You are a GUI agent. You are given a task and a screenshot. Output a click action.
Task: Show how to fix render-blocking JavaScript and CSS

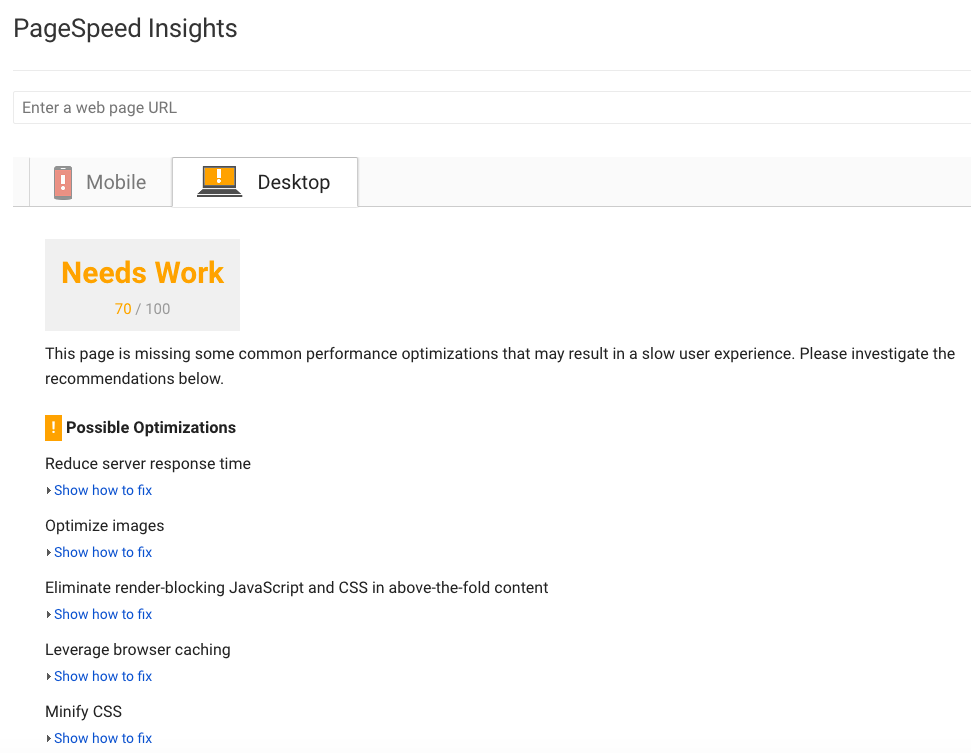103,614
